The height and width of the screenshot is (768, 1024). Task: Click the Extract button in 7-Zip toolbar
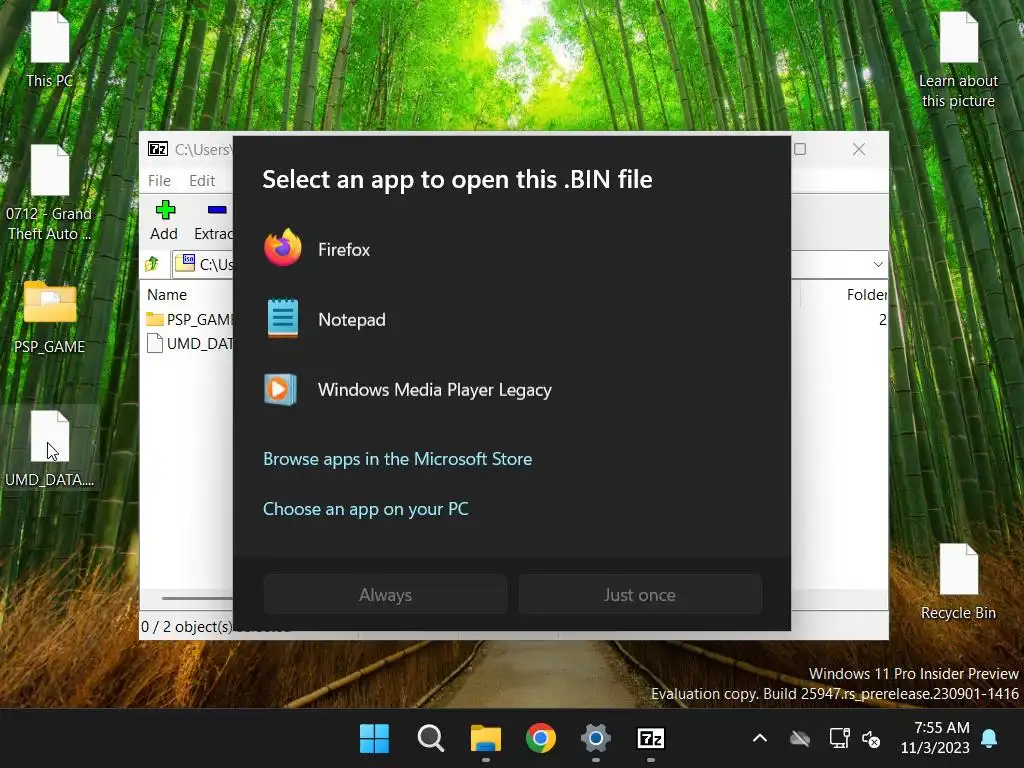(x=213, y=221)
